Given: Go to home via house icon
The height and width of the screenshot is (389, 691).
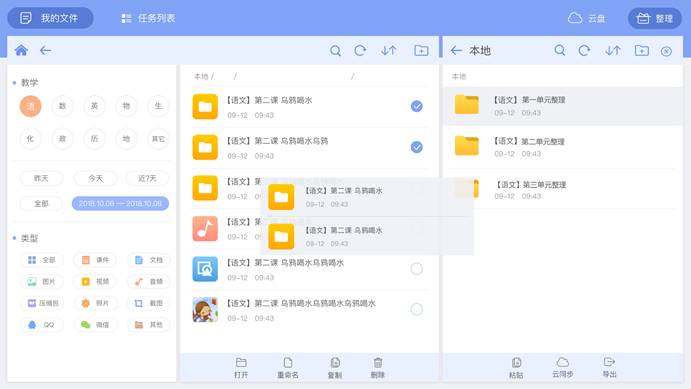Looking at the screenshot, I should tap(21, 51).
